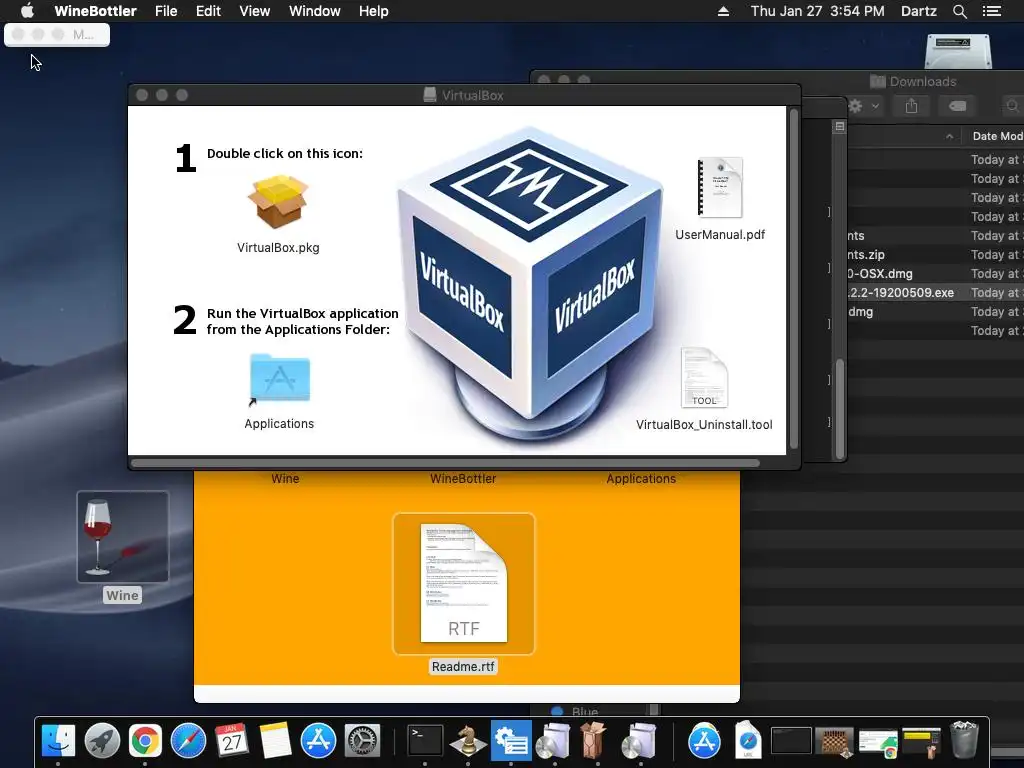Open the Trash in the dock
The height and width of the screenshot is (768, 1024).
coord(964,741)
